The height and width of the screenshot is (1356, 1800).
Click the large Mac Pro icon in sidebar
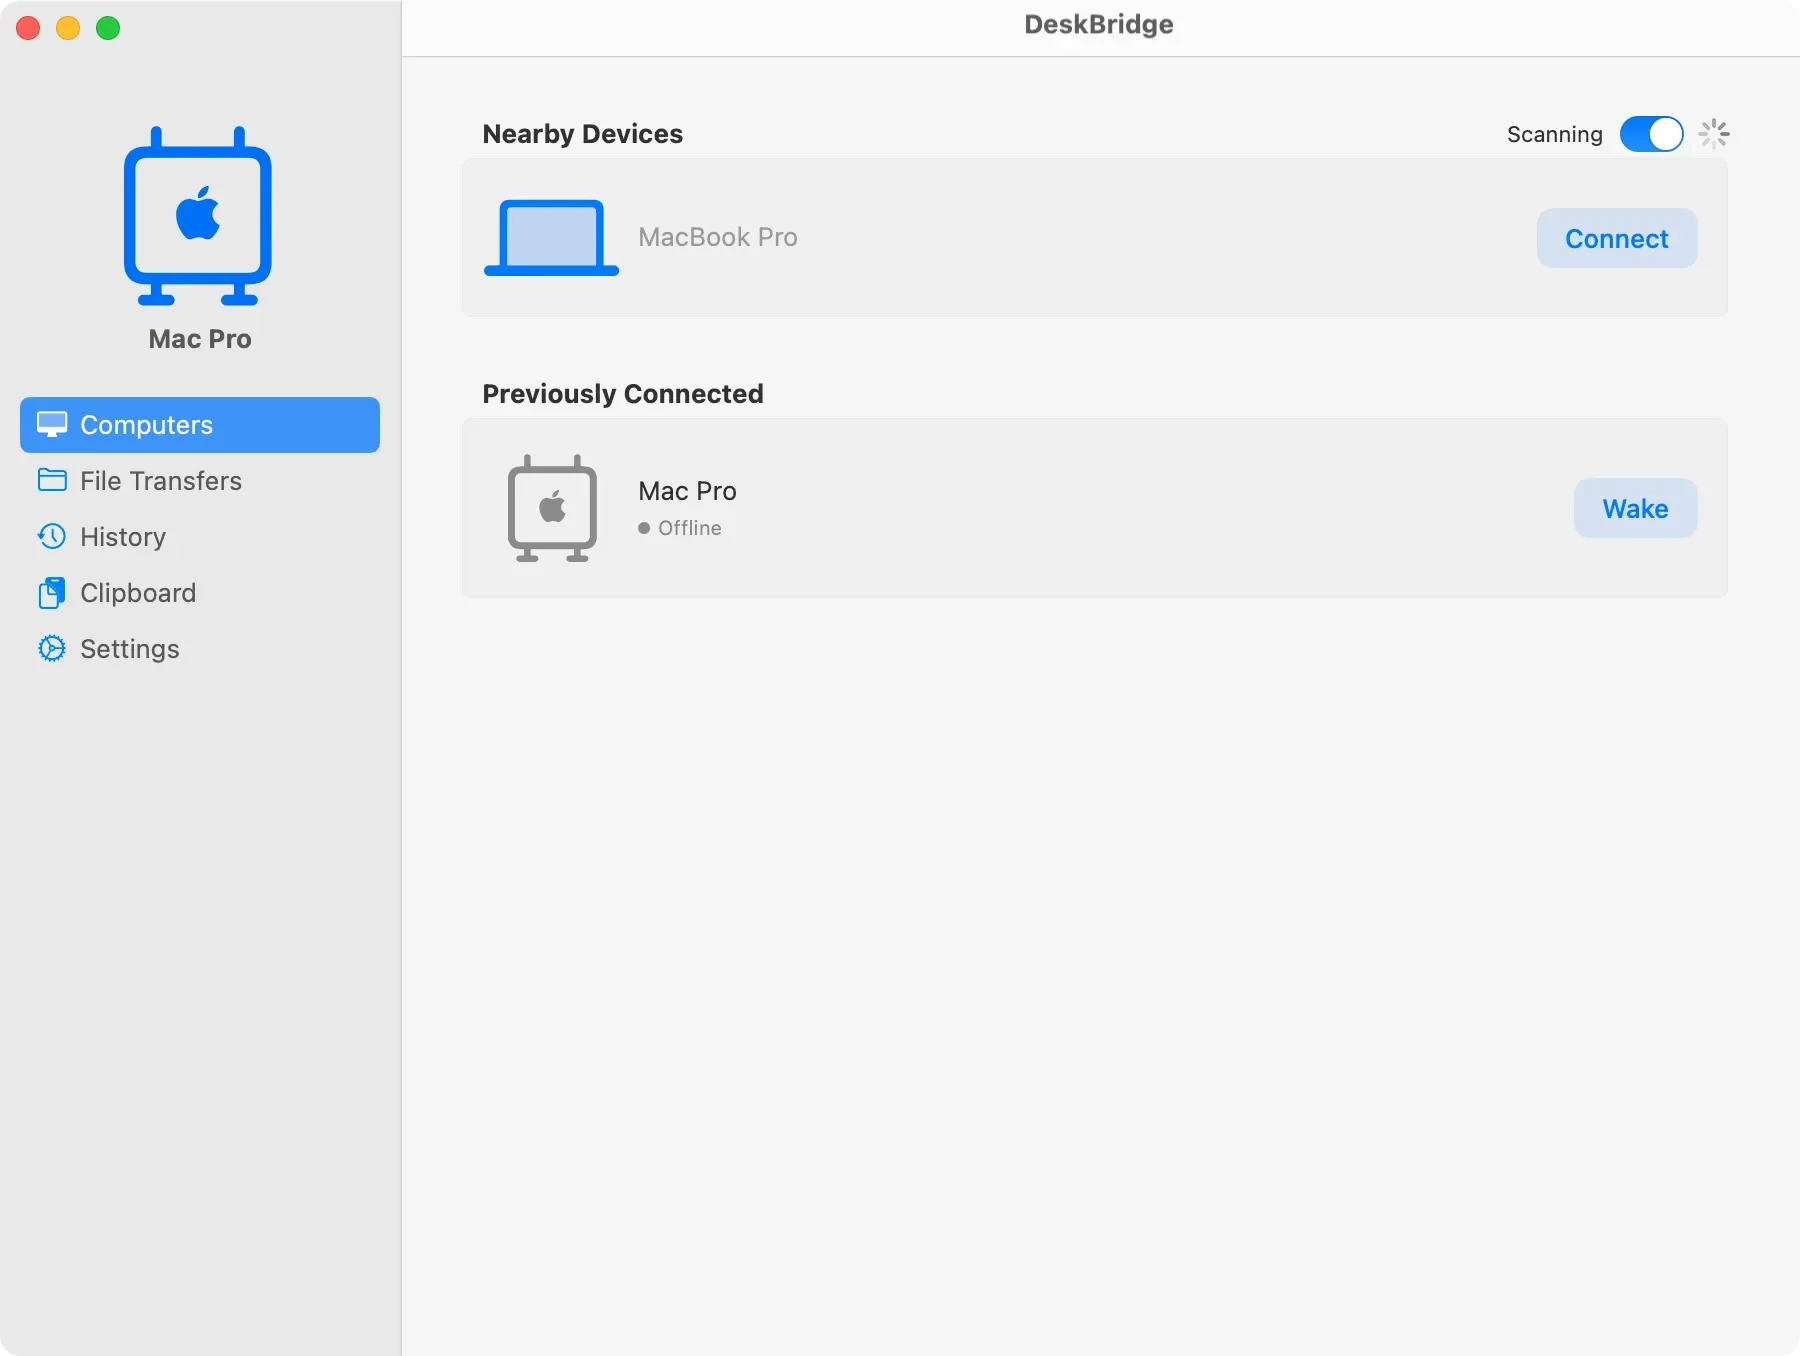(198, 215)
